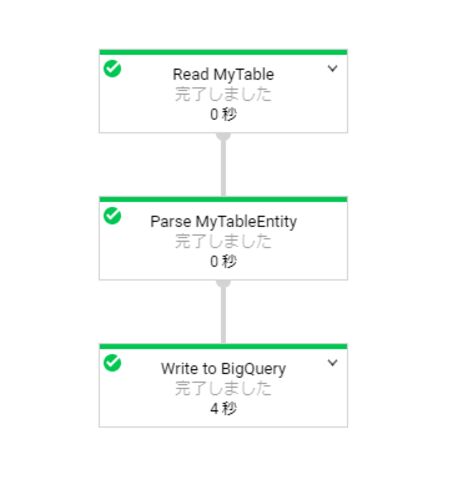Click 完了しました status under Write to BigQuery
473x500 pixels.
coord(223,388)
